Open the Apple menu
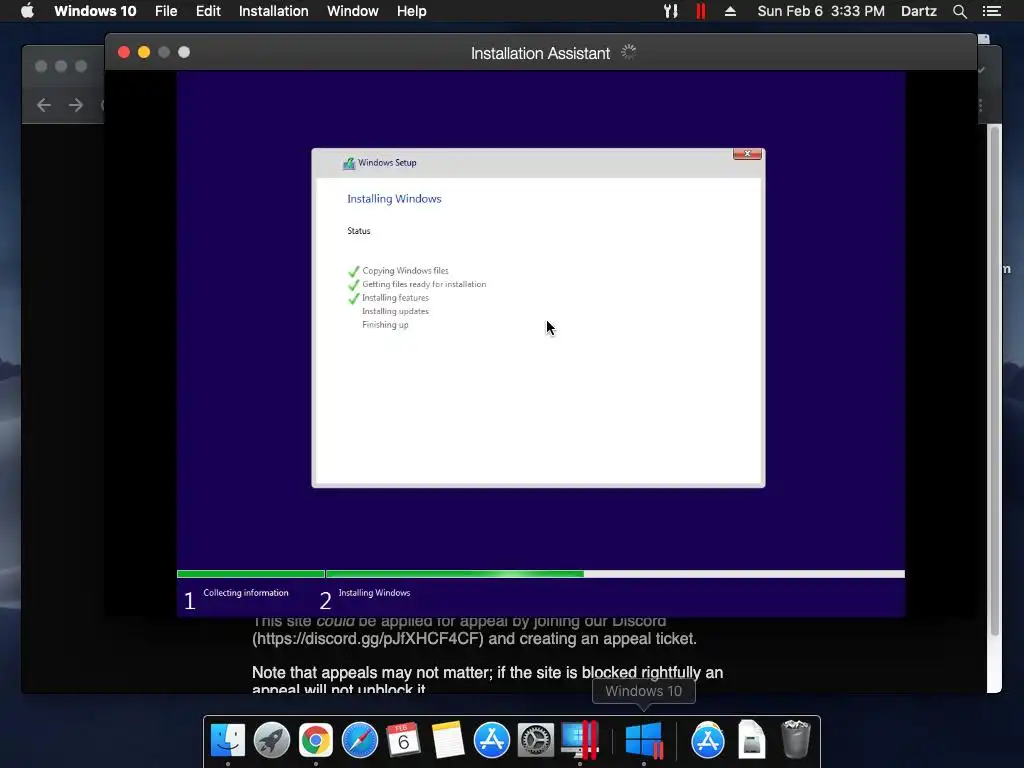The width and height of the screenshot is (1024, 768). pos(27,11)
